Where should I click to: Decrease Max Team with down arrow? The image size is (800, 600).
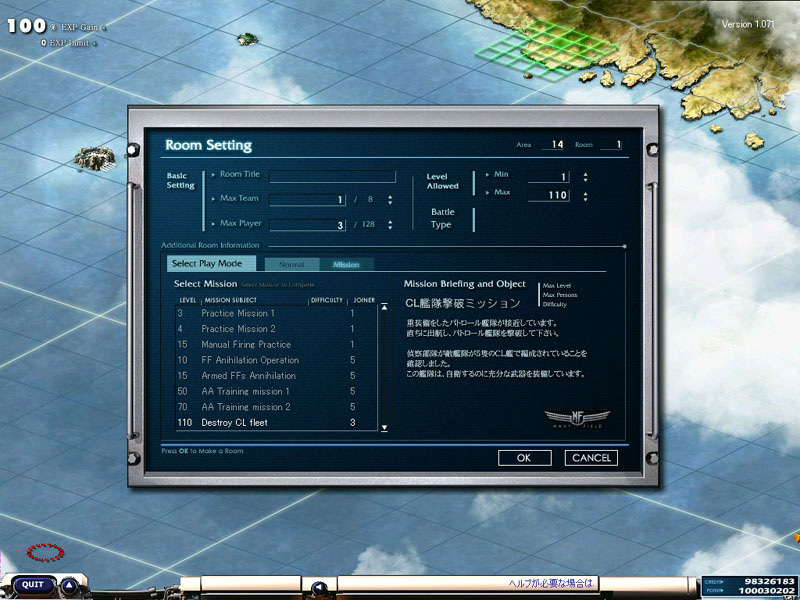click(x=390, y=203)
